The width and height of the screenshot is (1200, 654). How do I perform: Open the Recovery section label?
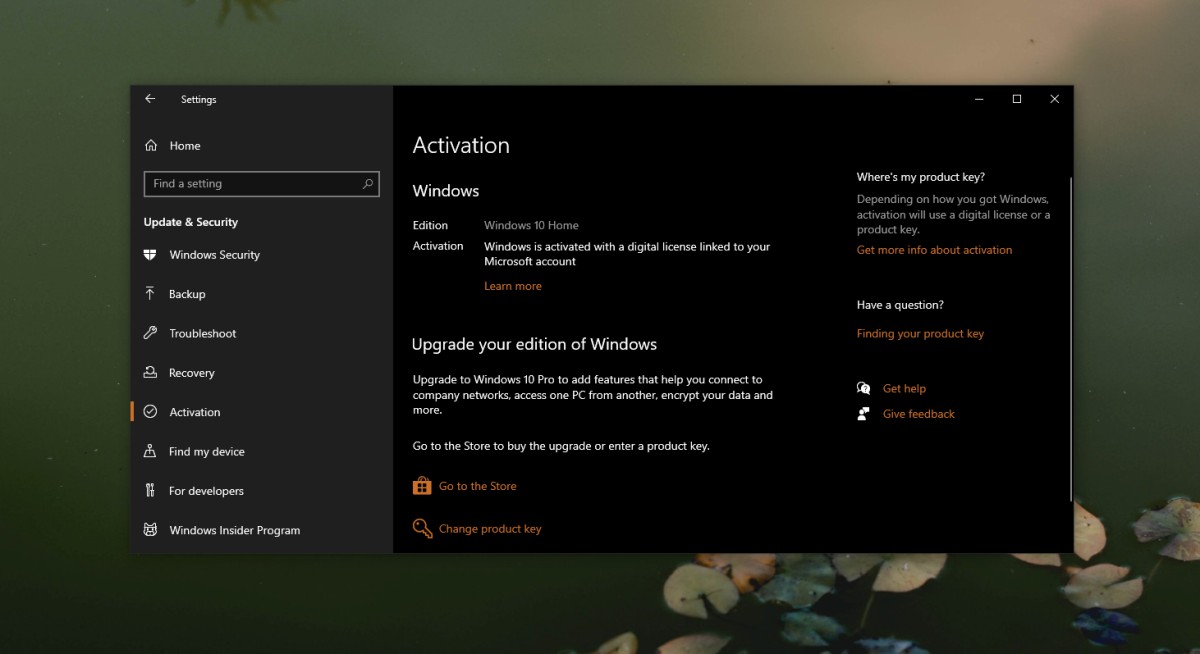192,373
